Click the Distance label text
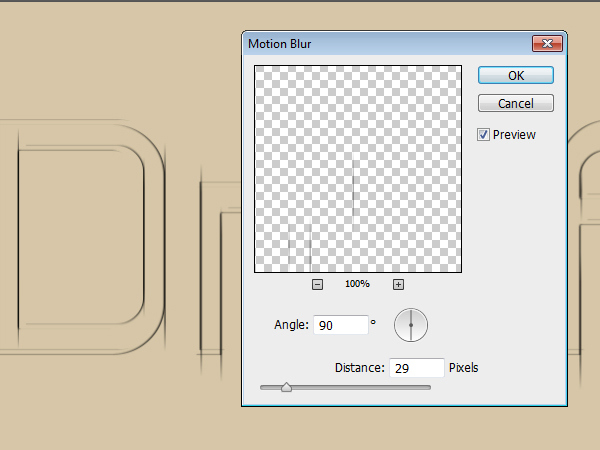This screenshot has height=450, width=600. pos(359,368)
